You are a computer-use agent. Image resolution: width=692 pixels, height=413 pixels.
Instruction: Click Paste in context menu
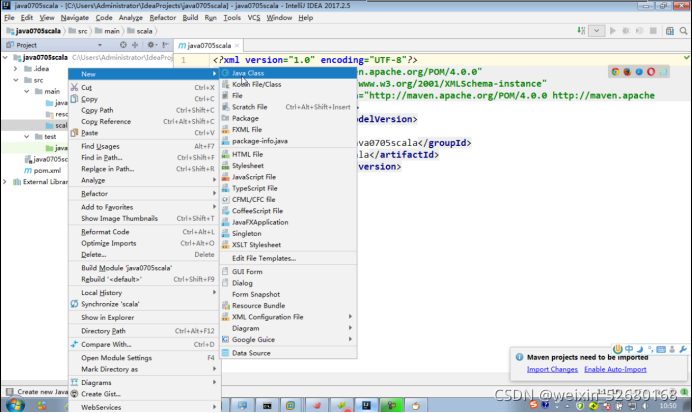tap(144, 133)
